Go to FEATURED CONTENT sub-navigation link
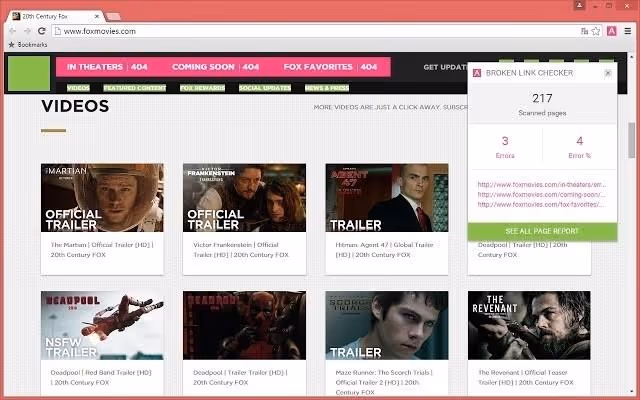Image resolution: width=640 pixels, height=400 pixels. [135, 88]
